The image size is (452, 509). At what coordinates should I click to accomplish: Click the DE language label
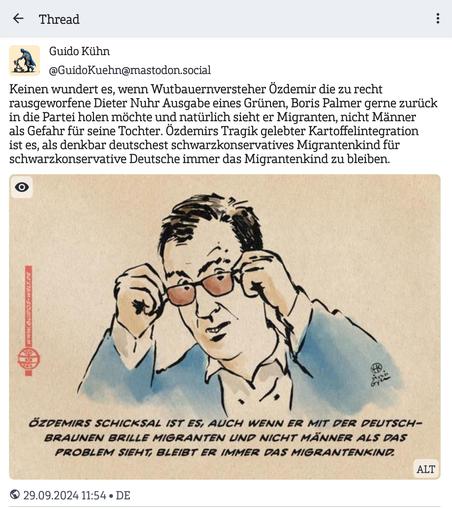point(123,495)
